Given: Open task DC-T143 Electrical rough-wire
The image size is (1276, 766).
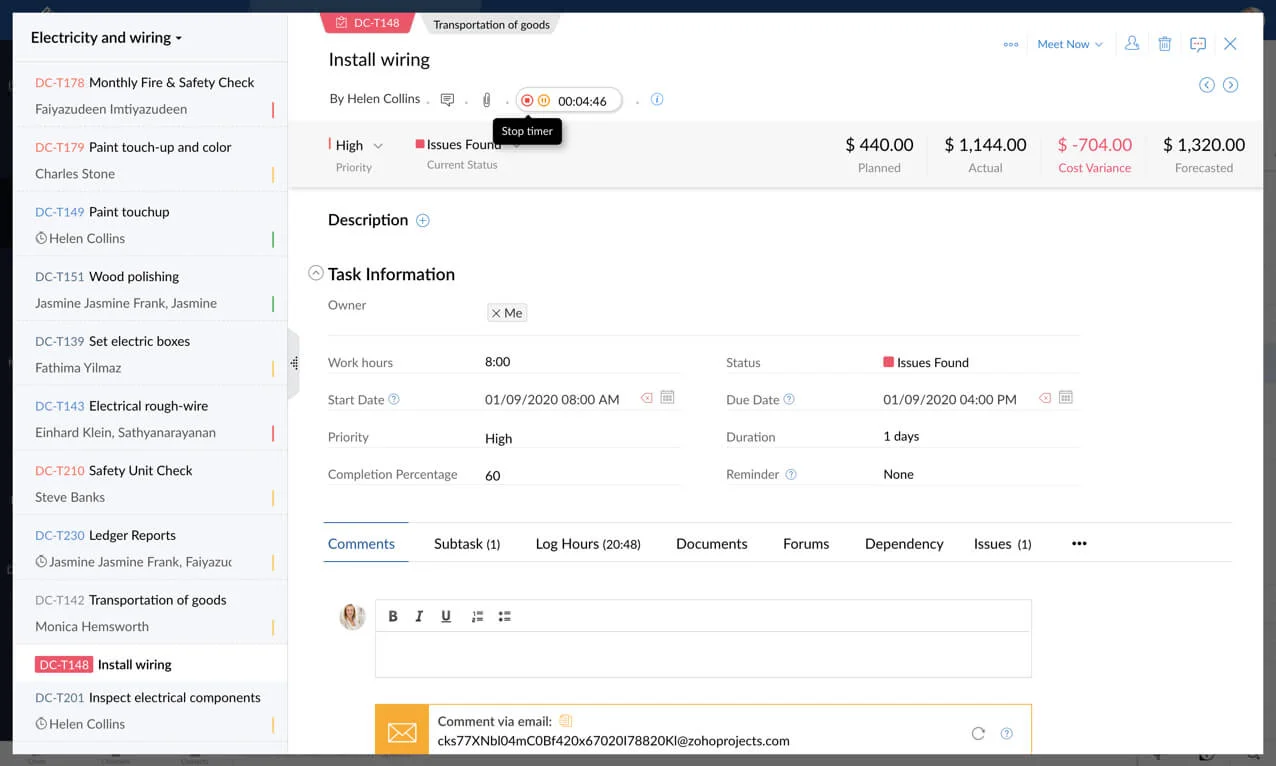Looking at the screenshot, I should (x=148, y=406).
